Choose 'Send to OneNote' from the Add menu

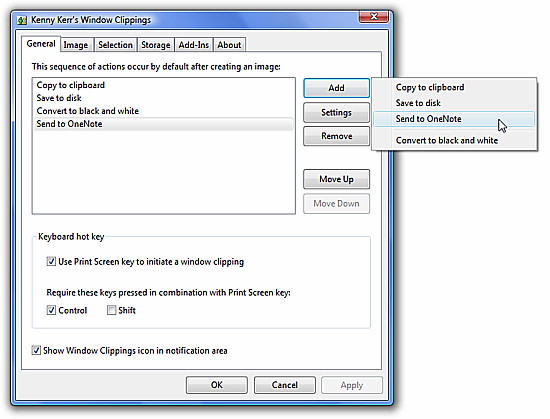454,119
